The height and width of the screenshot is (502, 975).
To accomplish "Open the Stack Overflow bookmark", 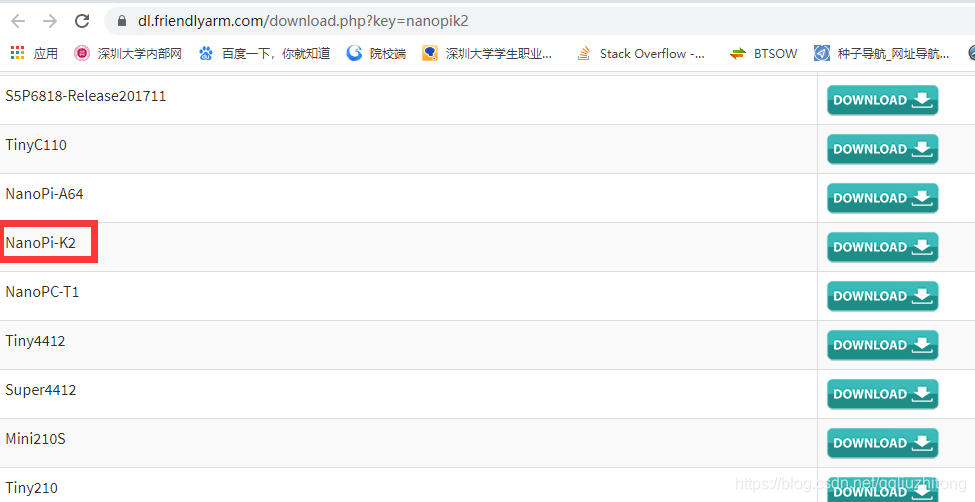I will click(x=641, y=53).
